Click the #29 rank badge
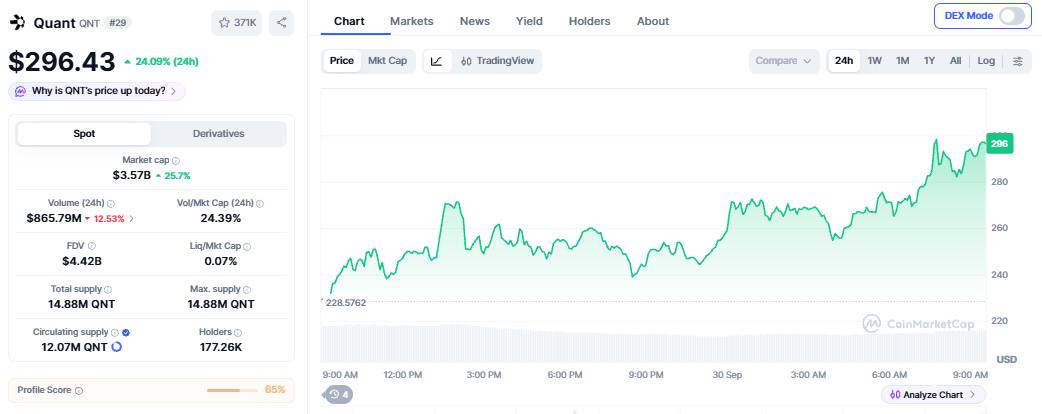Image resolution: width=1042 pixels, height=414 pixels. pyautogui.click(x=118, y=23)
